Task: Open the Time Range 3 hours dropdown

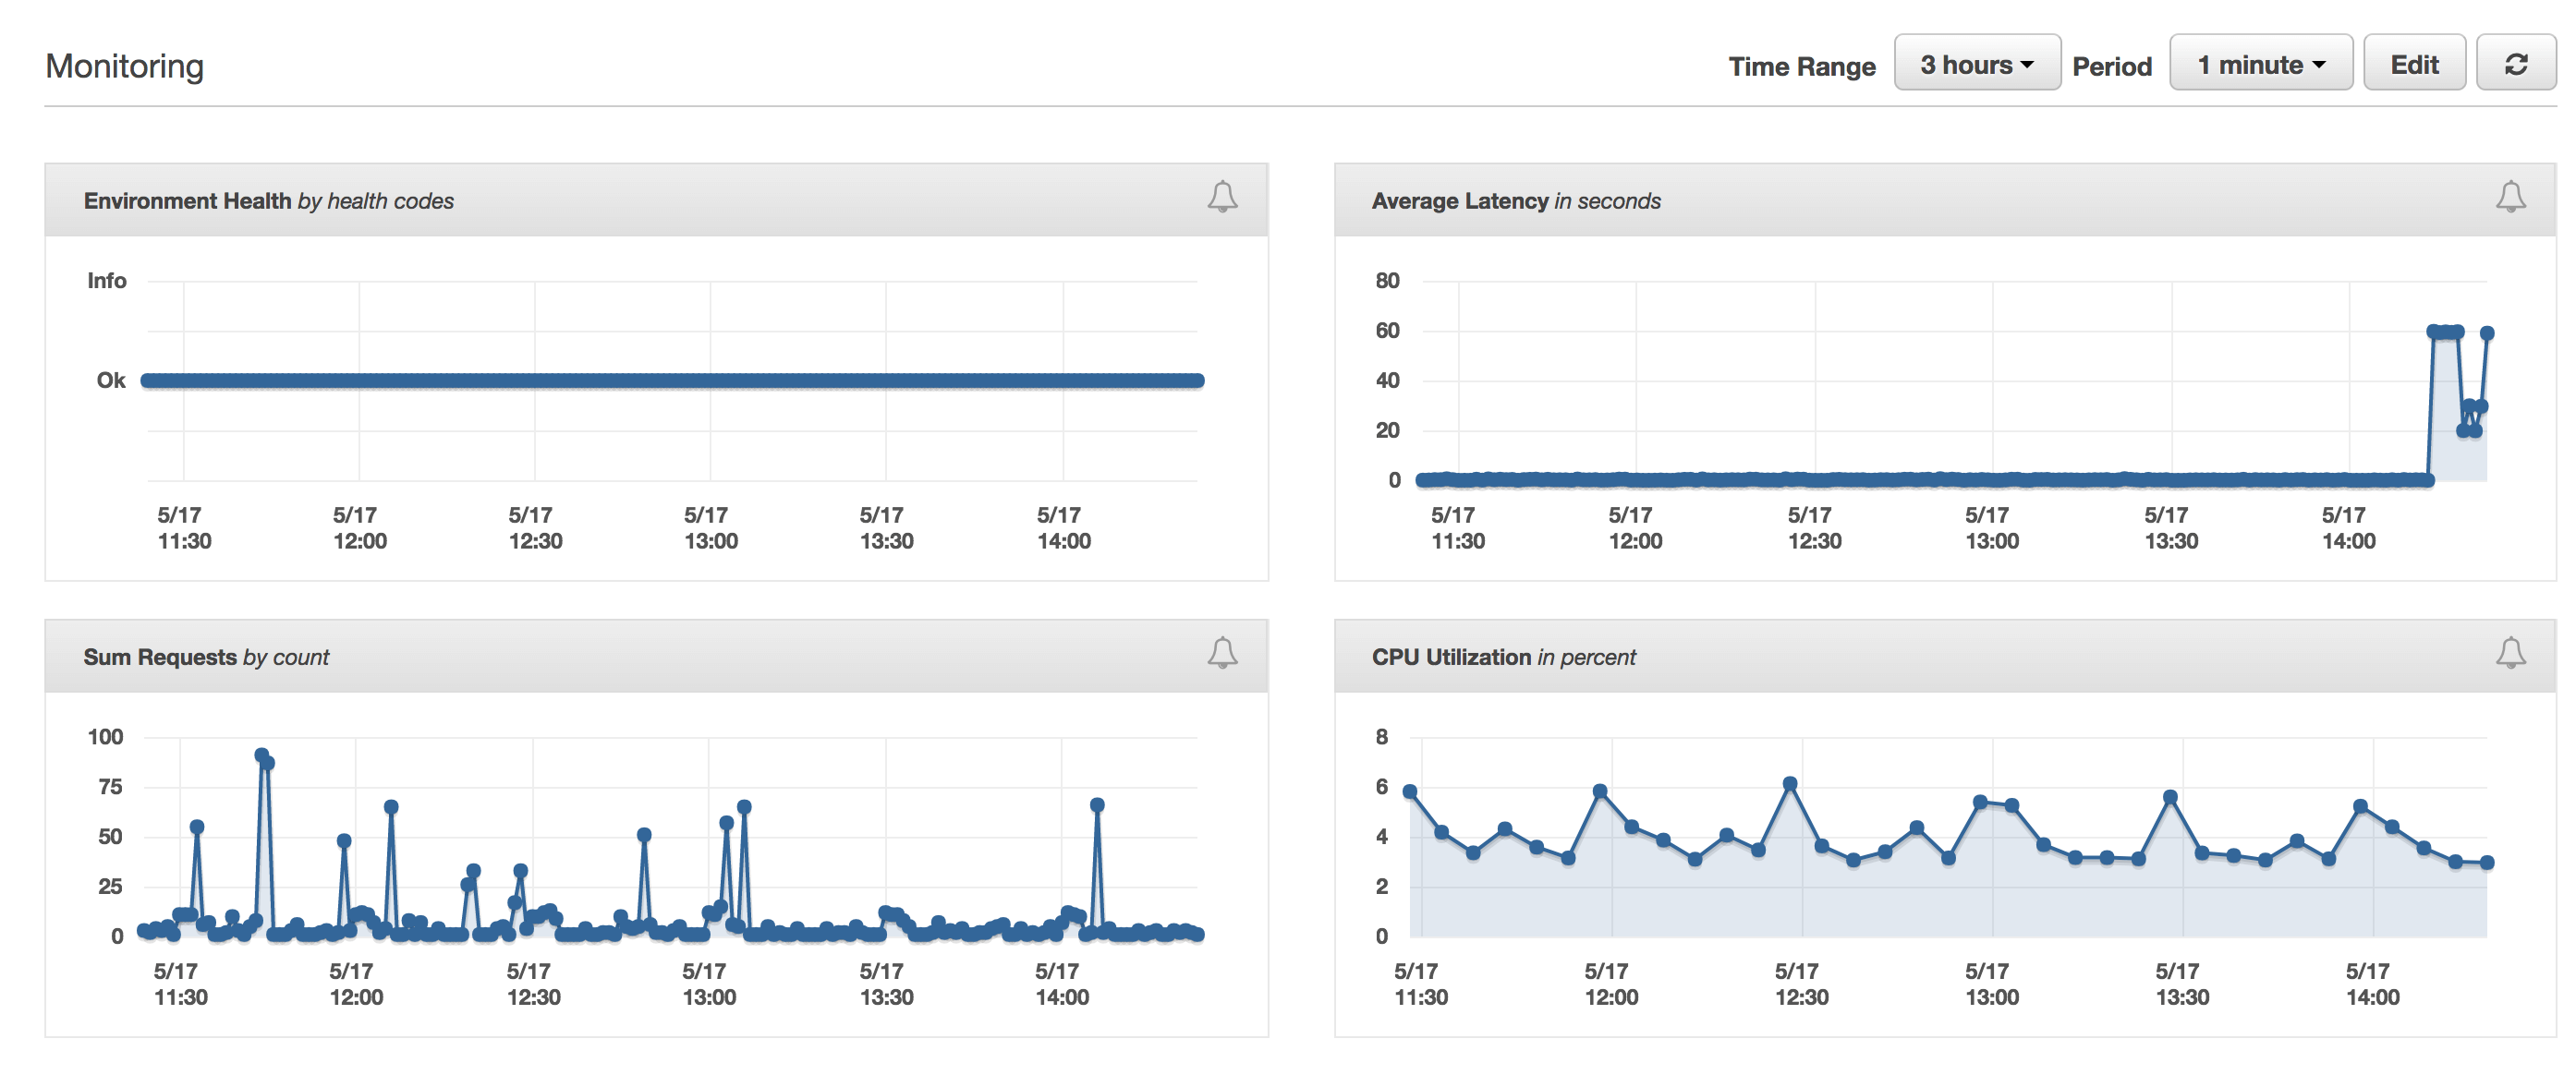Action: (1976, 65)
